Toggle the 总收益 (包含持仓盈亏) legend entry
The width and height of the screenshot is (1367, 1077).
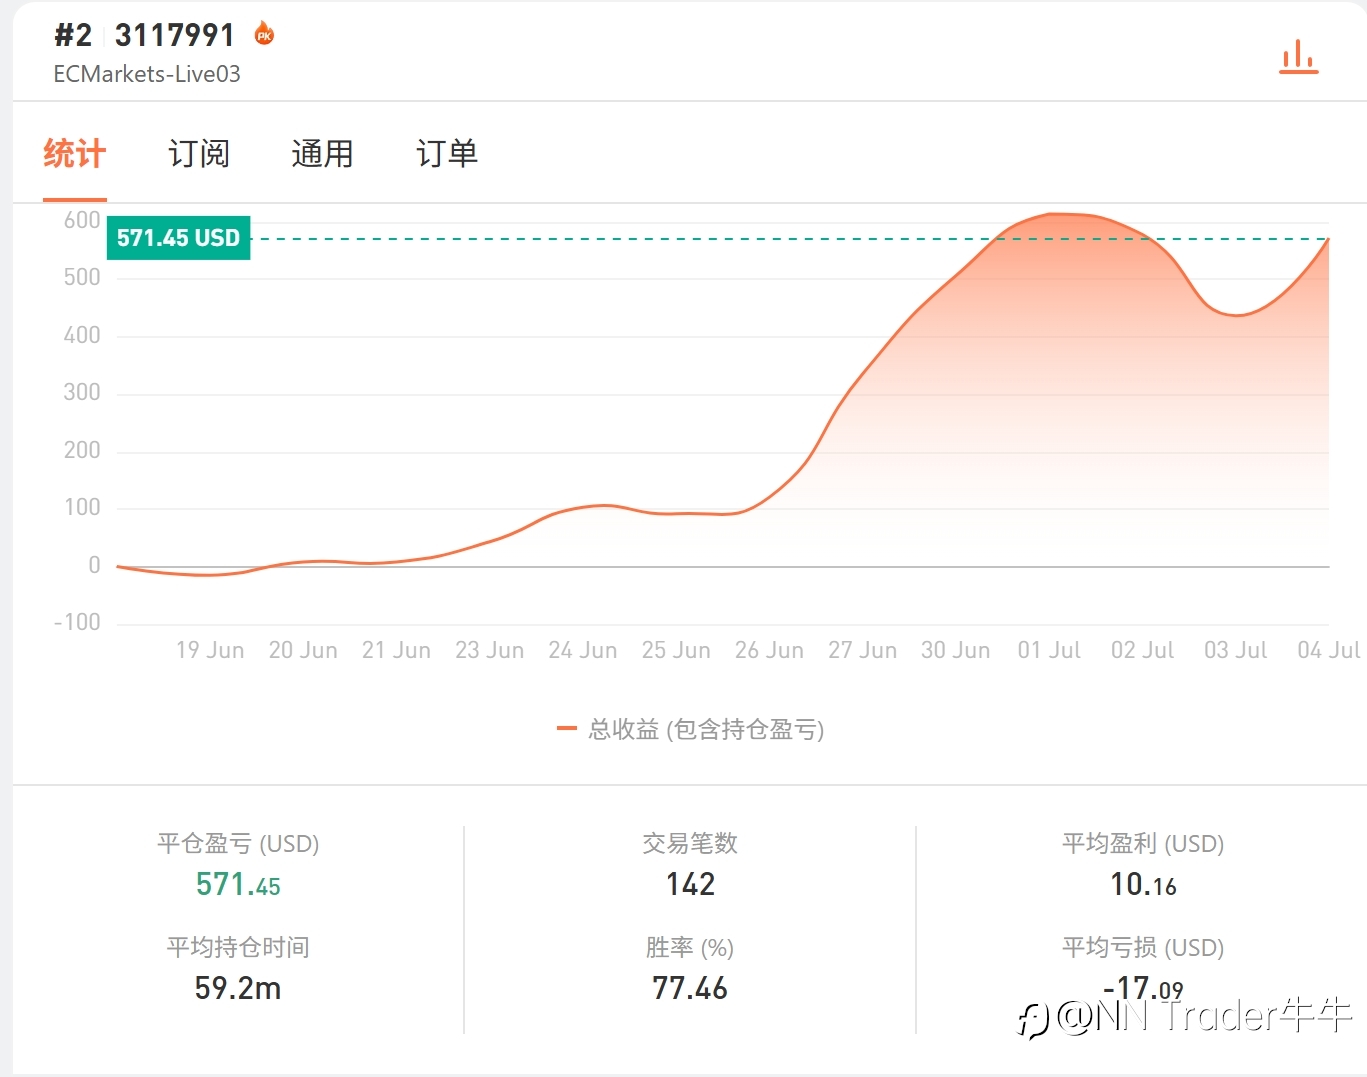pyautogui.click(x=690, y=729)
